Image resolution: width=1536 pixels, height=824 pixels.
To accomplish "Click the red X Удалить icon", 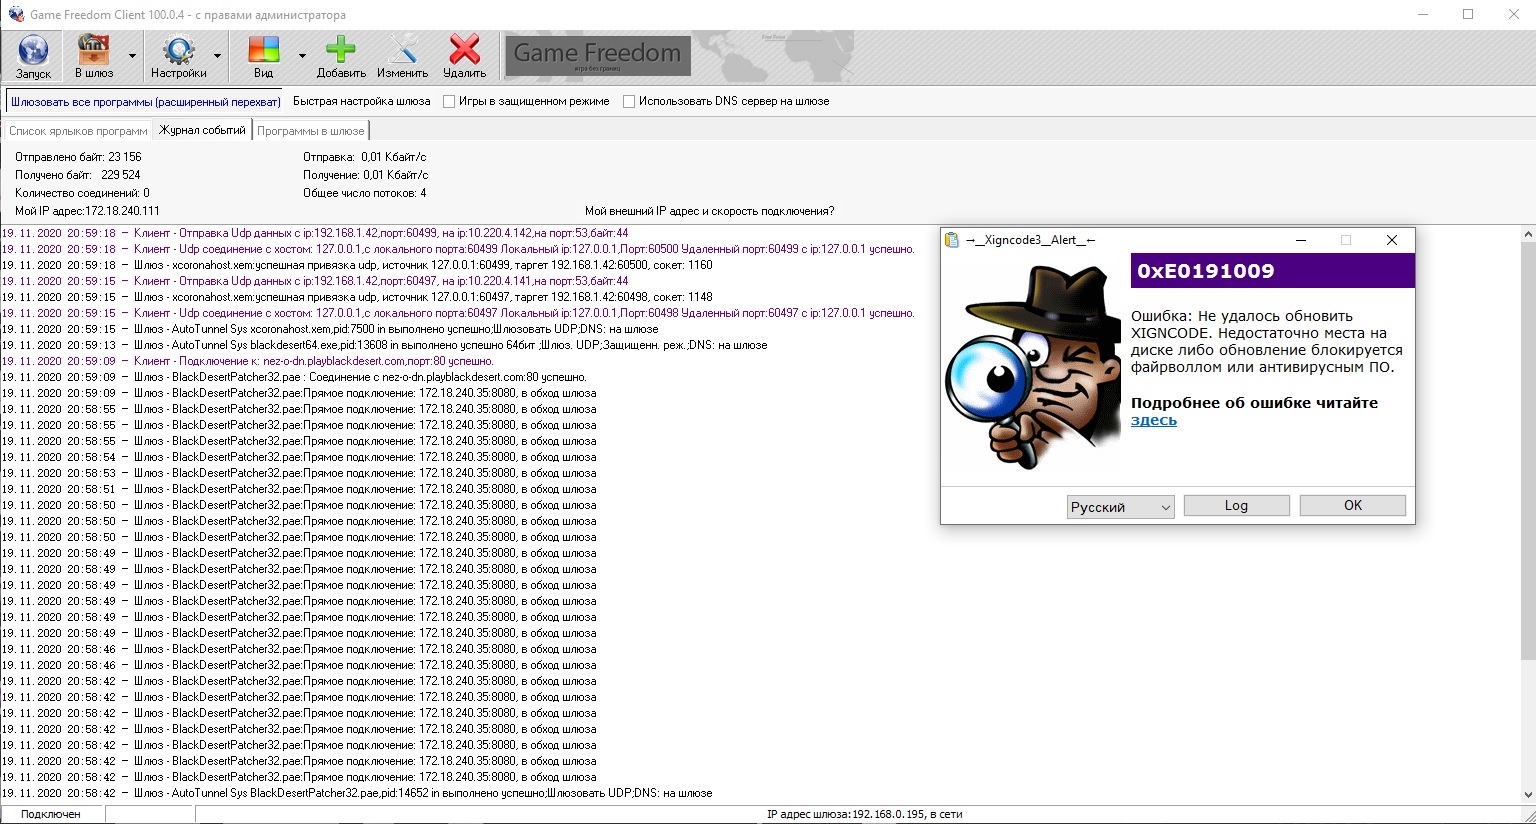I will pyautogui.click(x=465, y=49).
